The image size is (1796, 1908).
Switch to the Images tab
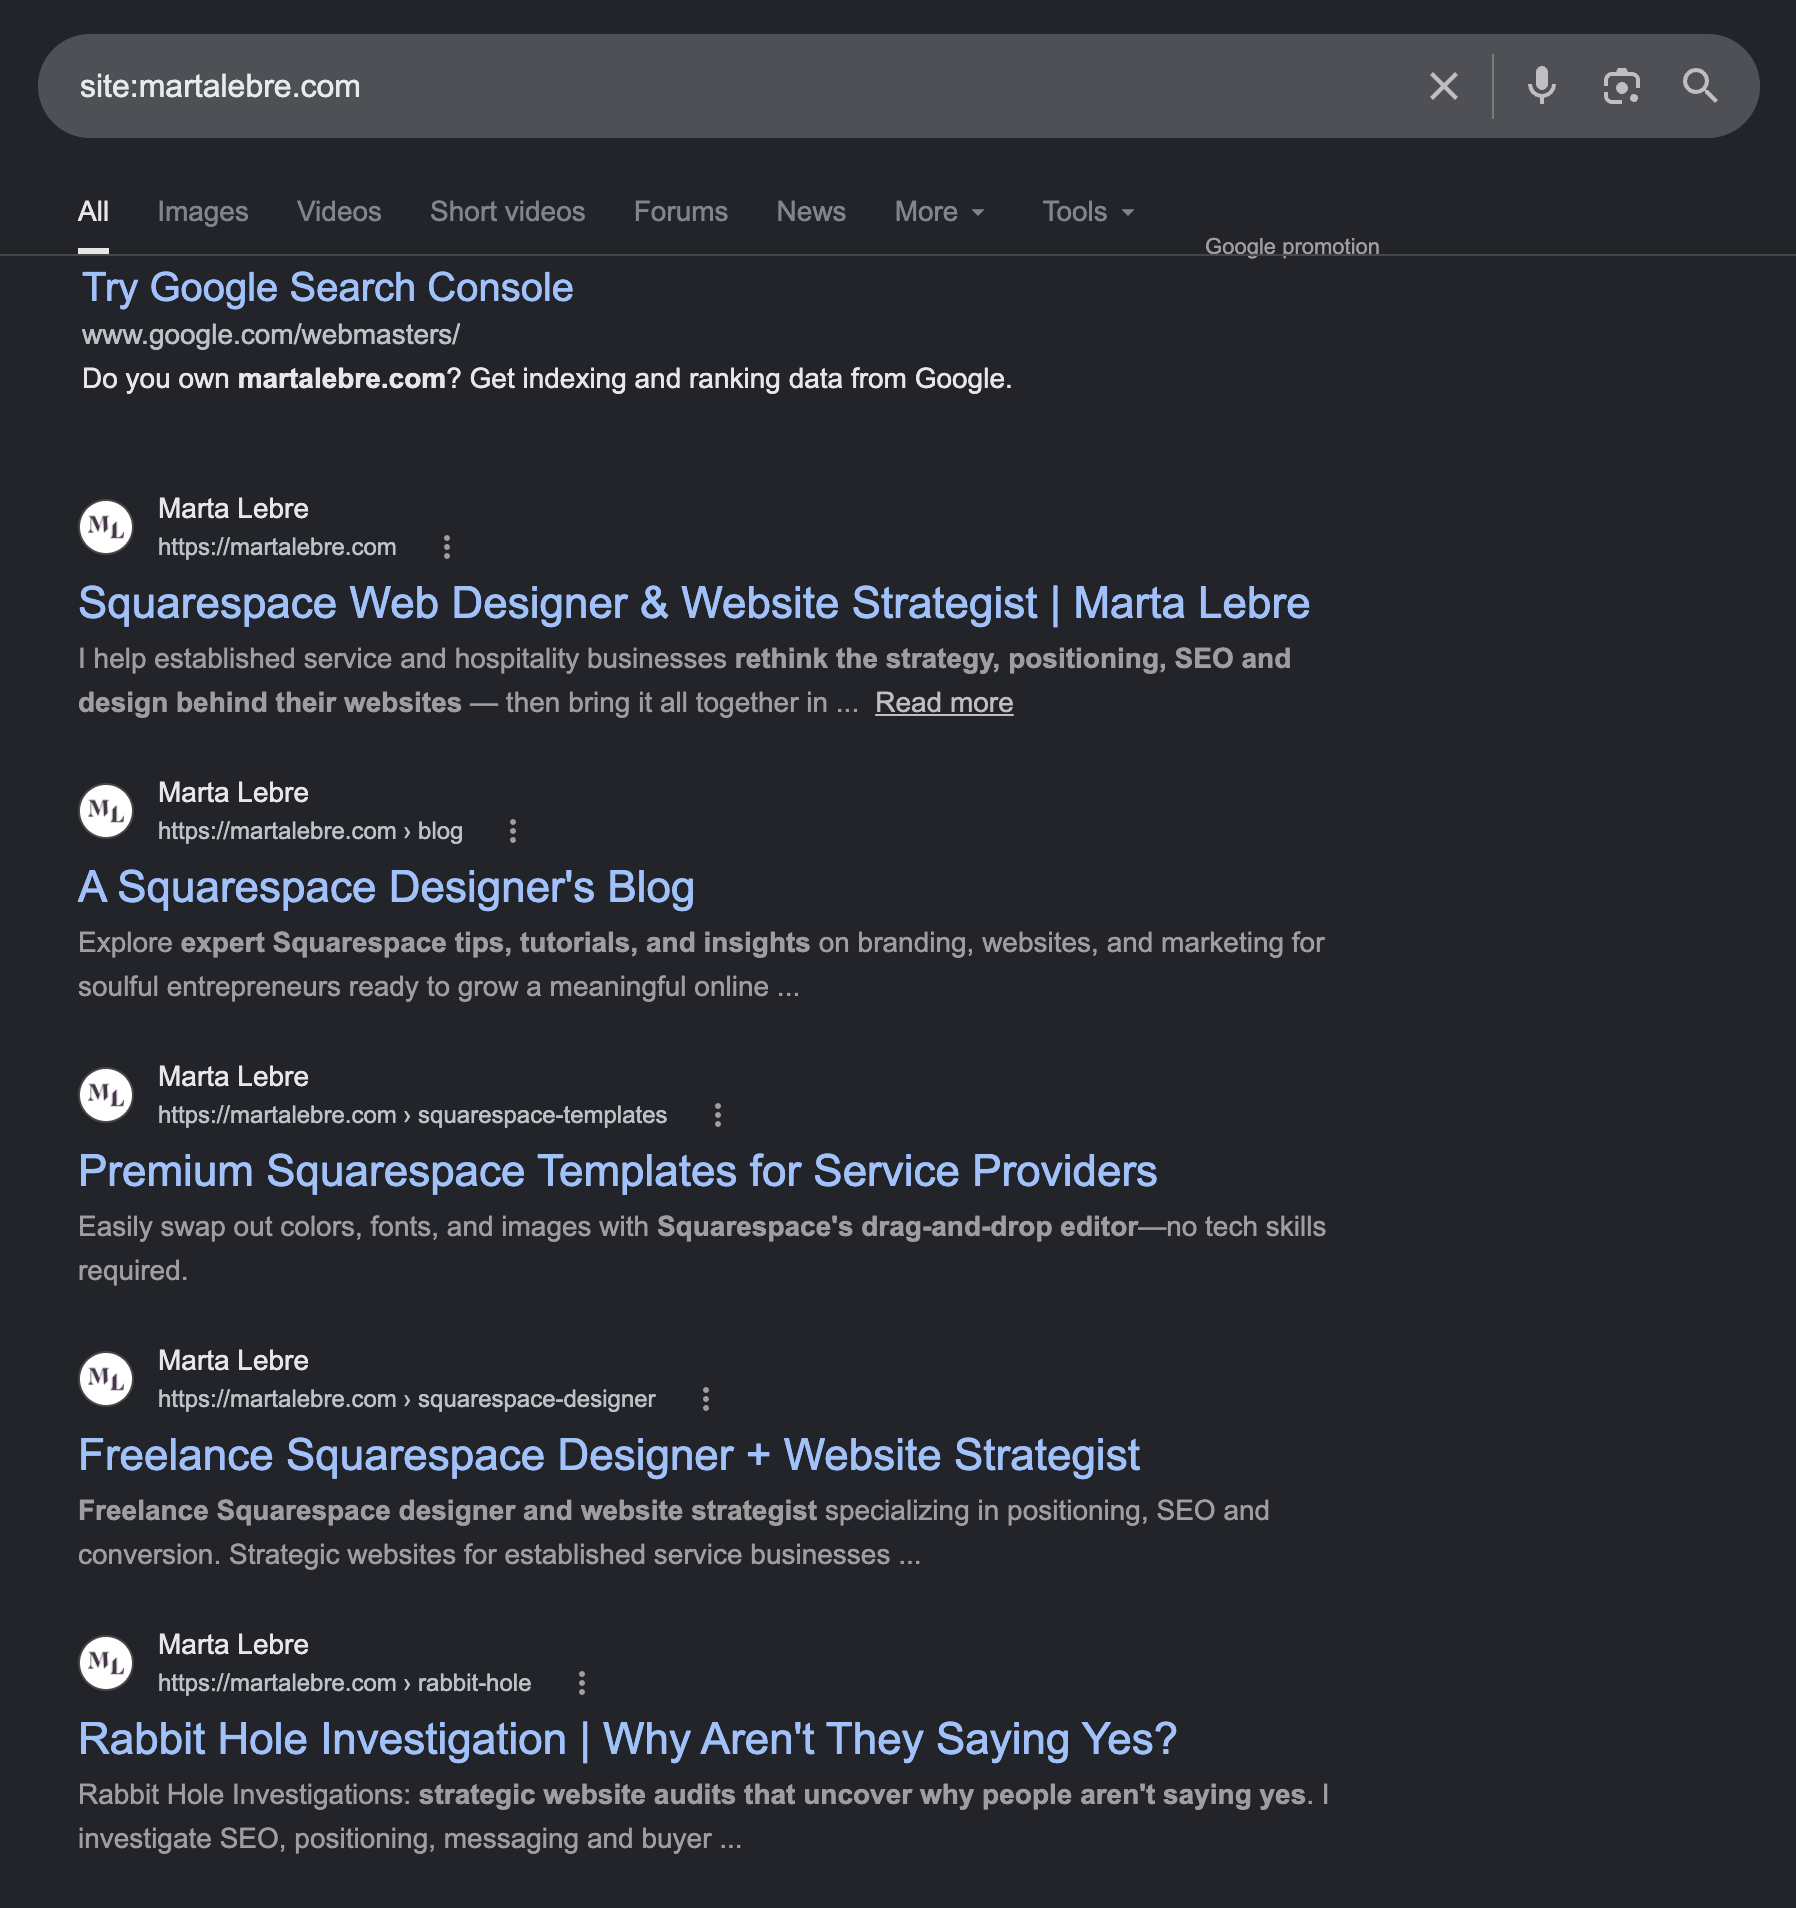pyautogui.click(x=203, y=212)
